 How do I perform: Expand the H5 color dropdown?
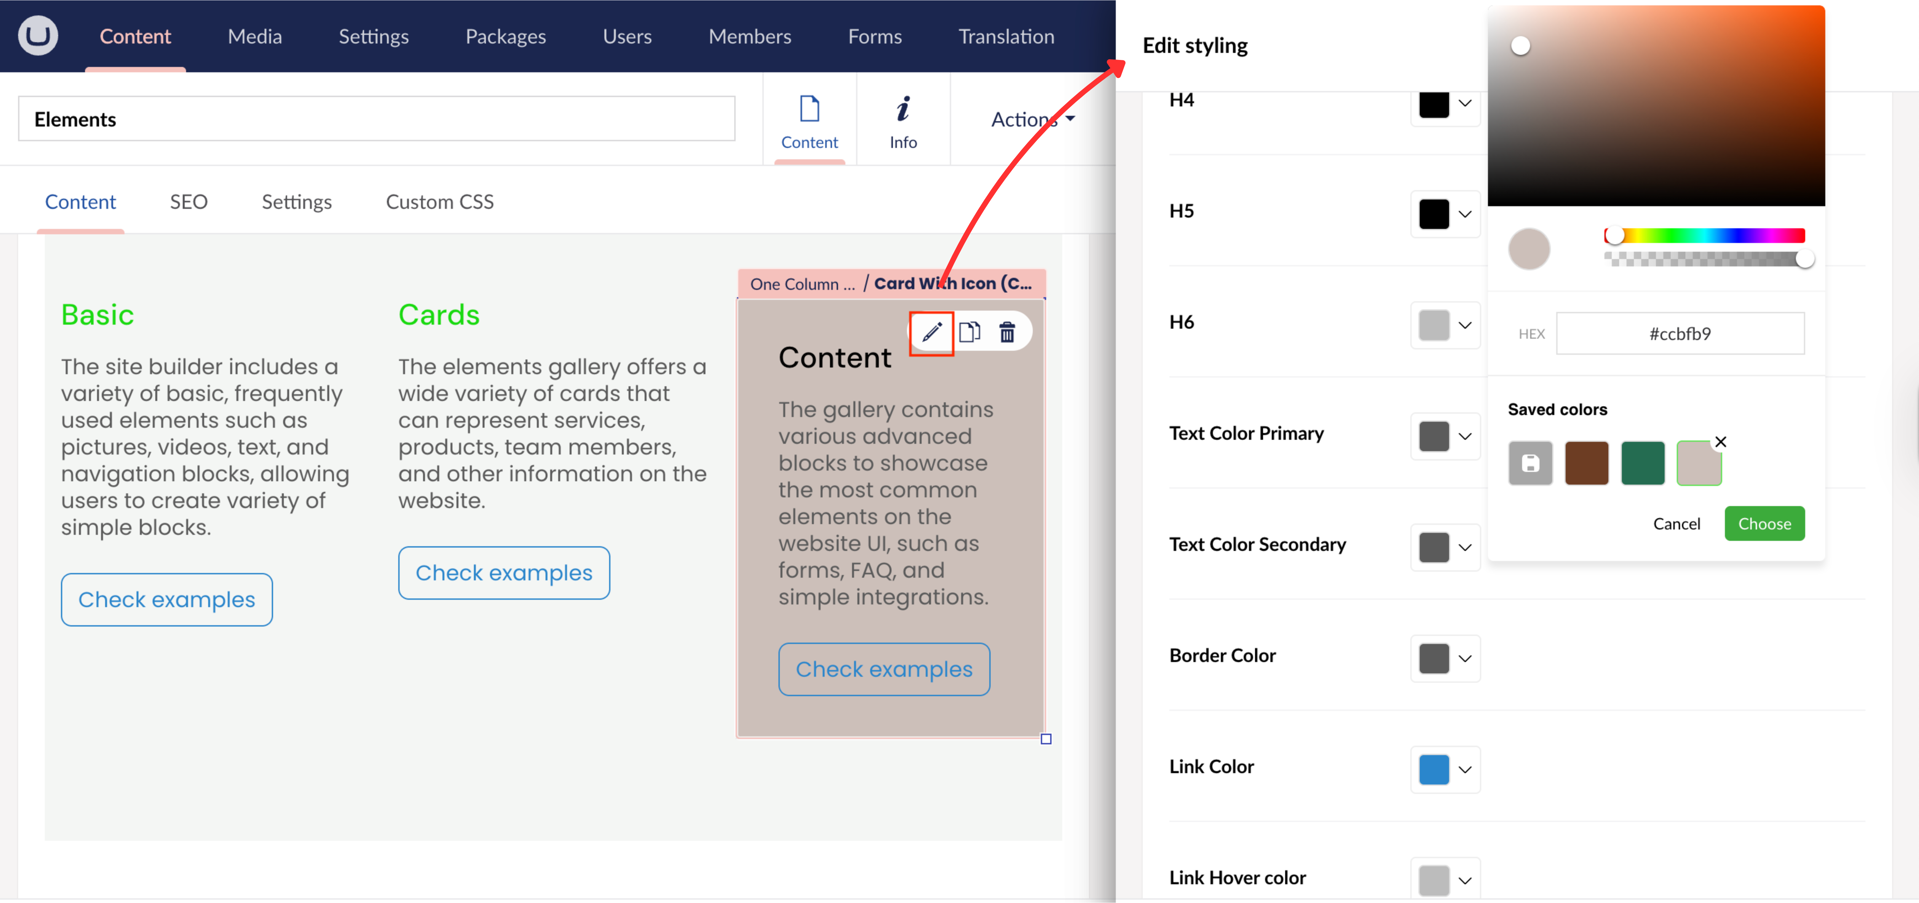[x=1464, y=214]
